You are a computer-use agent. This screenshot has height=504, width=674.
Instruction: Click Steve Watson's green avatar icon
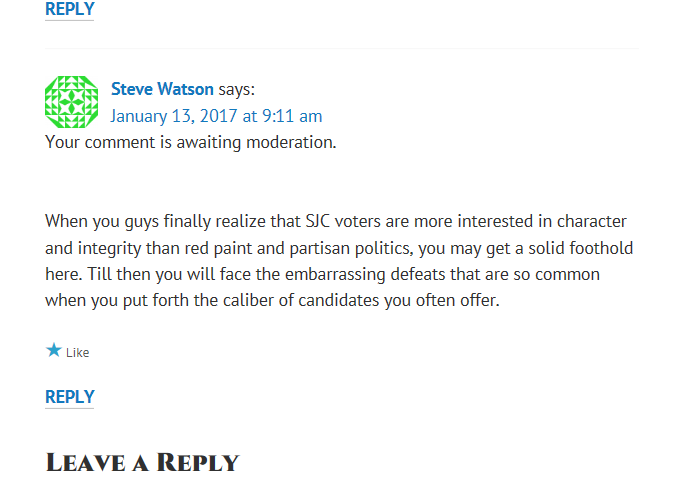(x=72, y=102)
